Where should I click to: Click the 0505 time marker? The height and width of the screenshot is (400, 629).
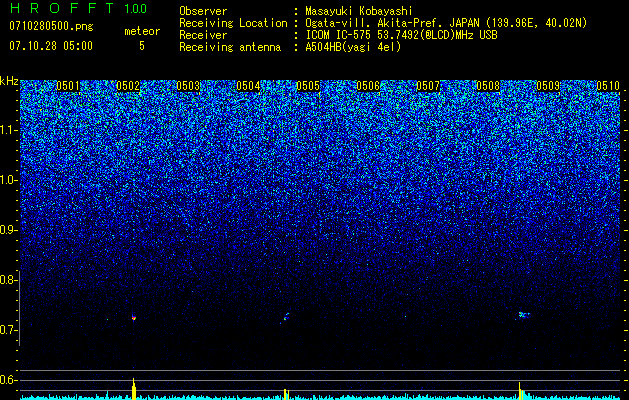pyautogui.click(x=308, y=85)
